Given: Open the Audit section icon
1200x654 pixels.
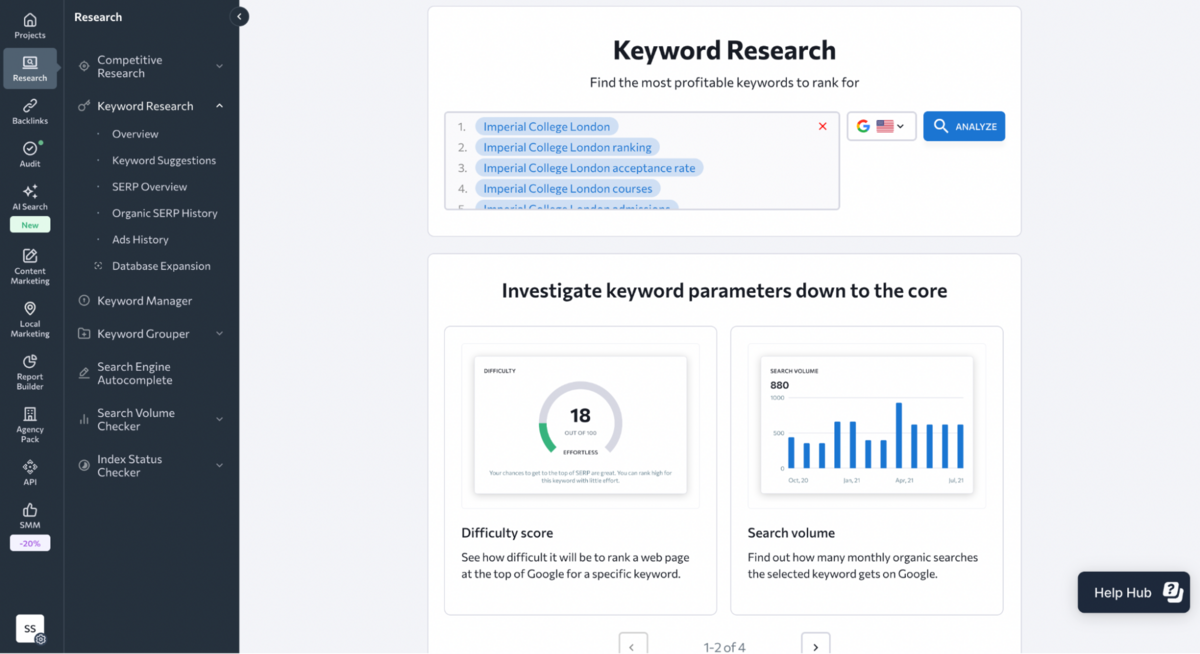Looking at the screenshot, I should pos(30,154).
